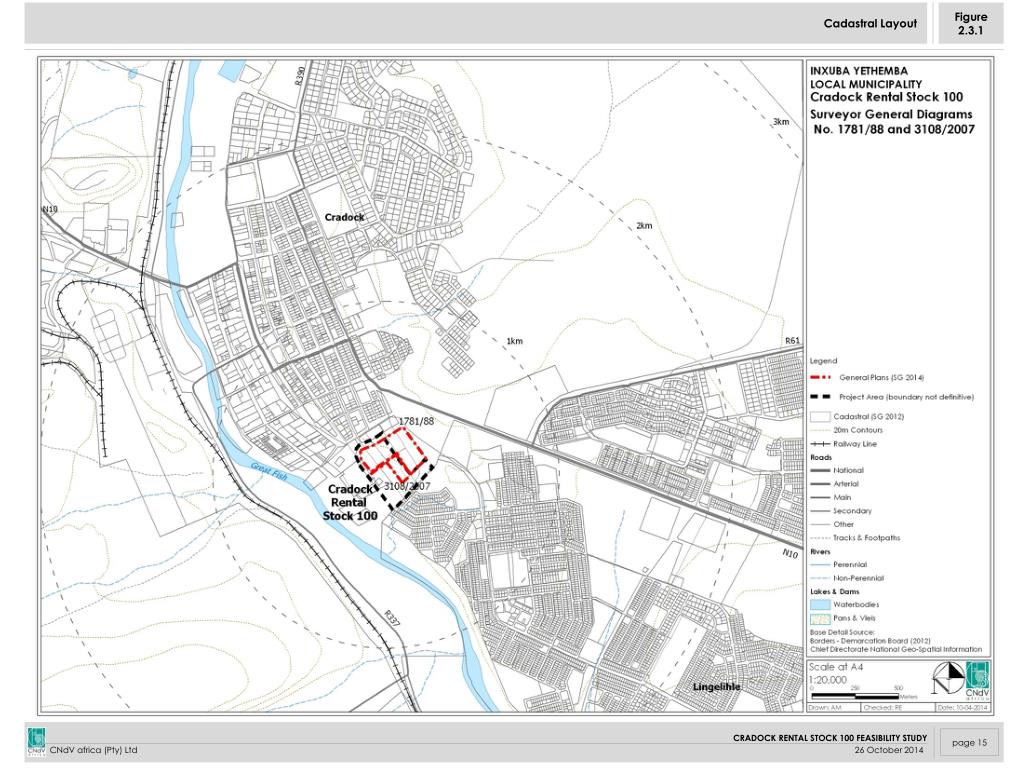Click the bold "Cradock Rental Stock 100" map label

click(350, 502)
